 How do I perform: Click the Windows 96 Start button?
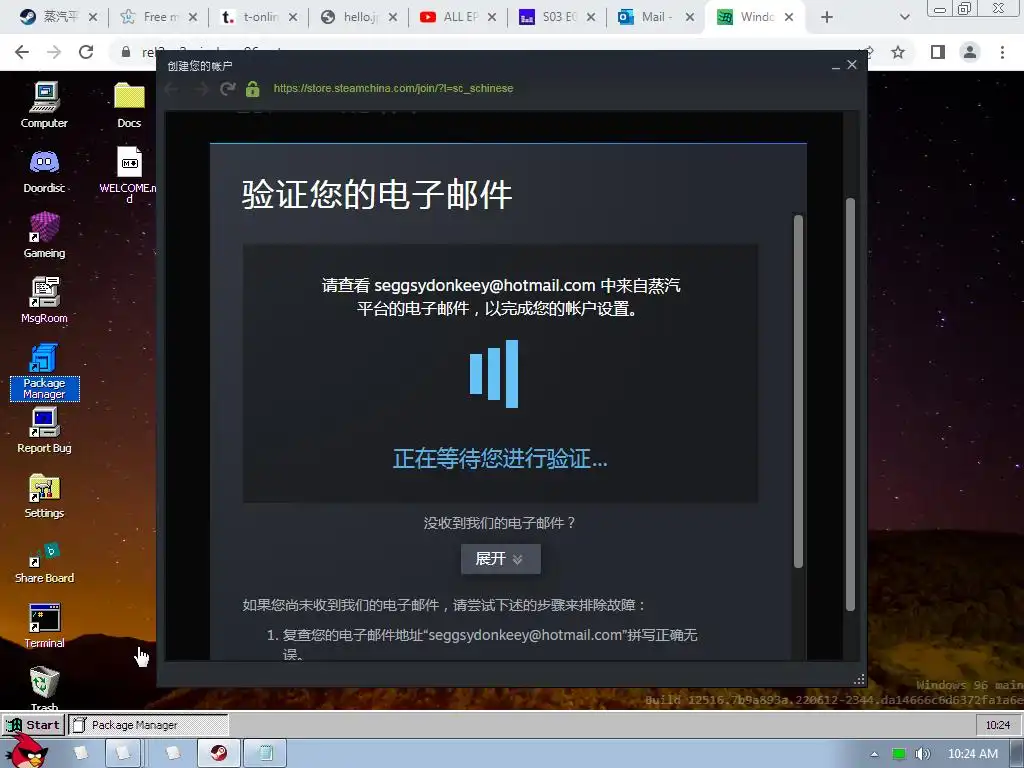coord(34,724)
